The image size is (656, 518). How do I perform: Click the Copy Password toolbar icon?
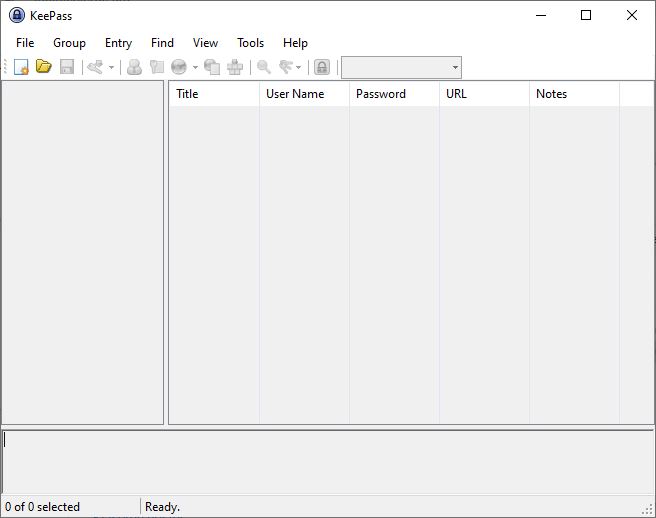pyautogui.click(x=157, y=67)
